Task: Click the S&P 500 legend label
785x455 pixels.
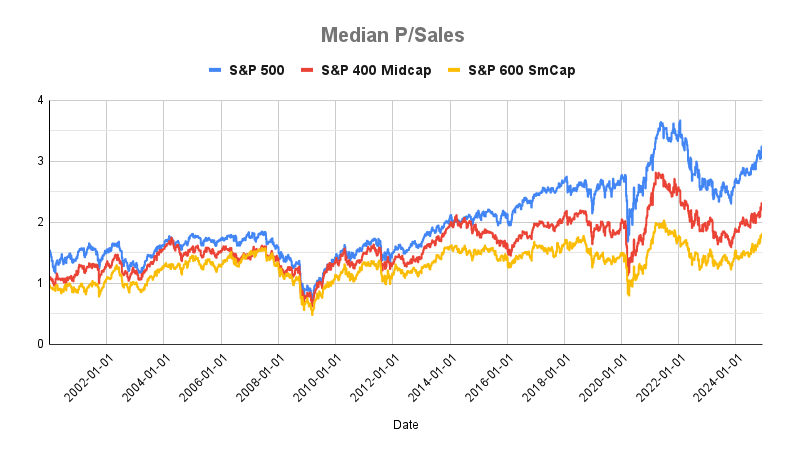Action: tap(259, 70)
